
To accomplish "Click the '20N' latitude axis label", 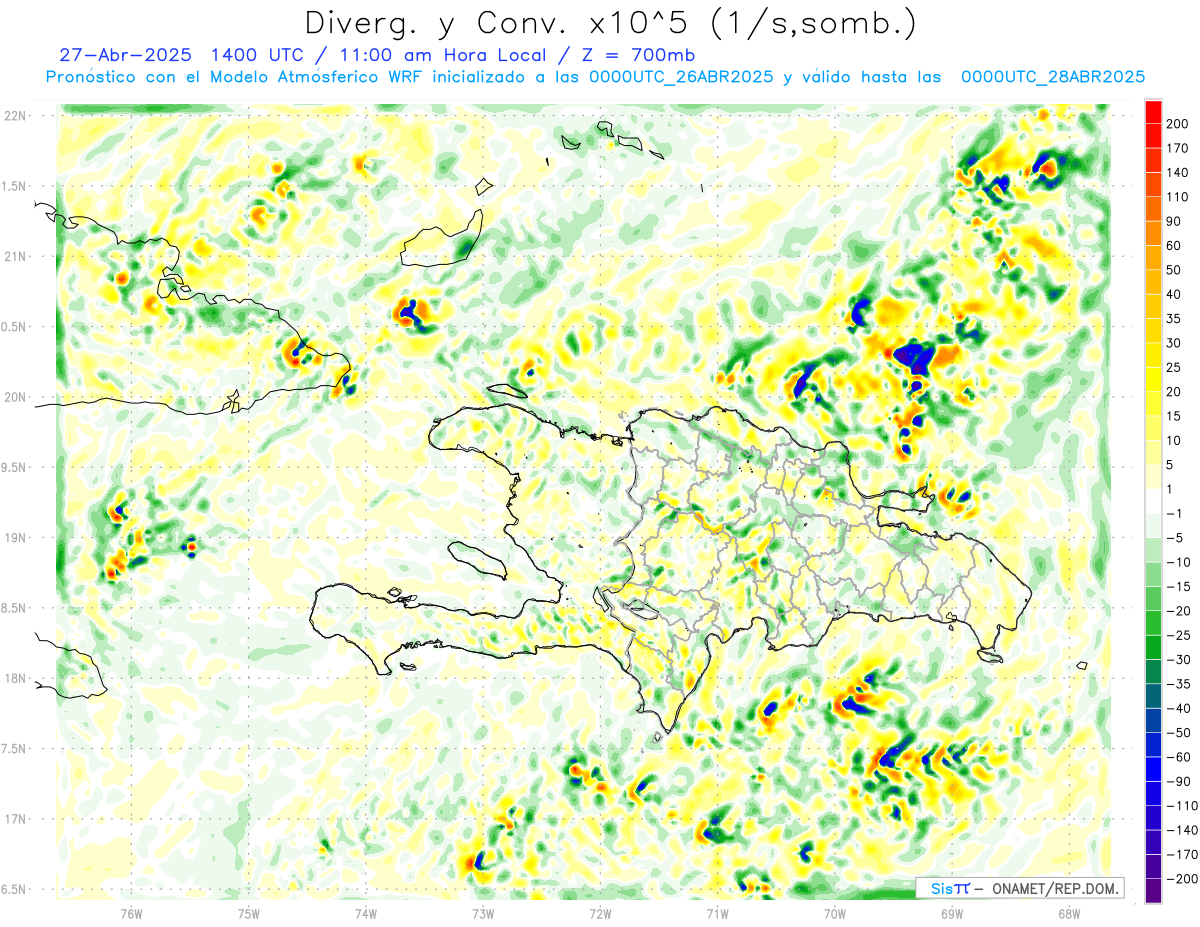I will coord(16,397).
